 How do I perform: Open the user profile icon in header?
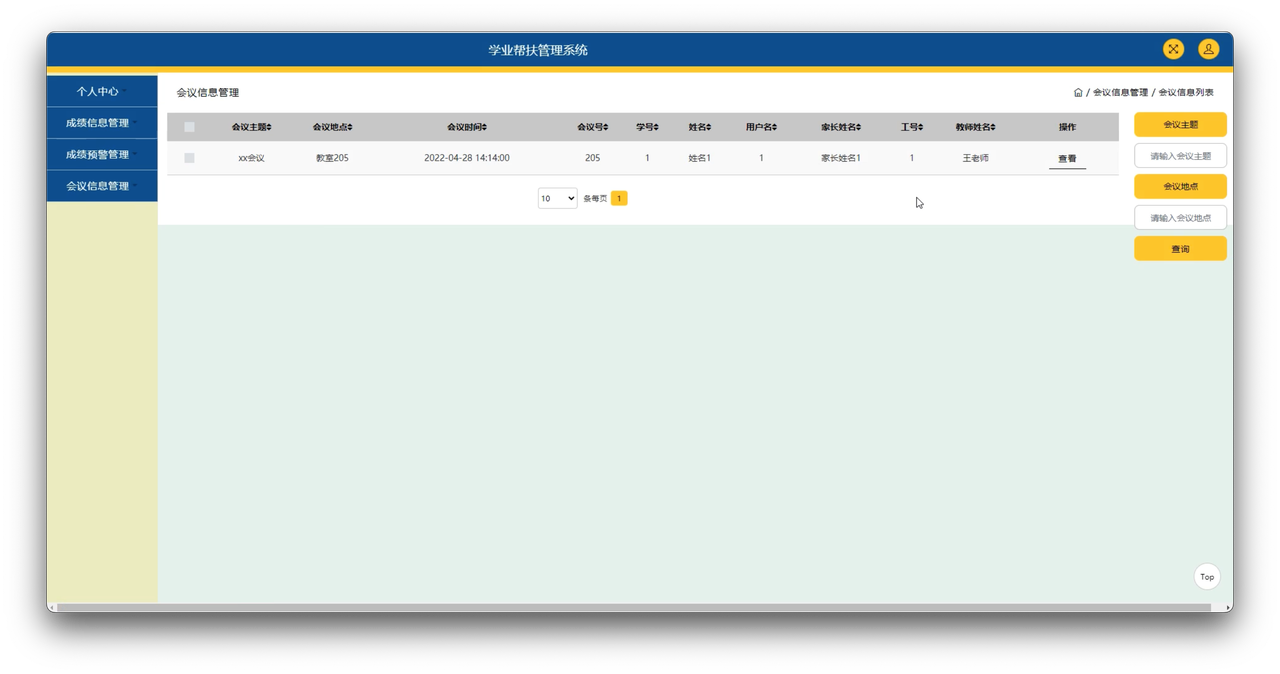point(1208,49)
